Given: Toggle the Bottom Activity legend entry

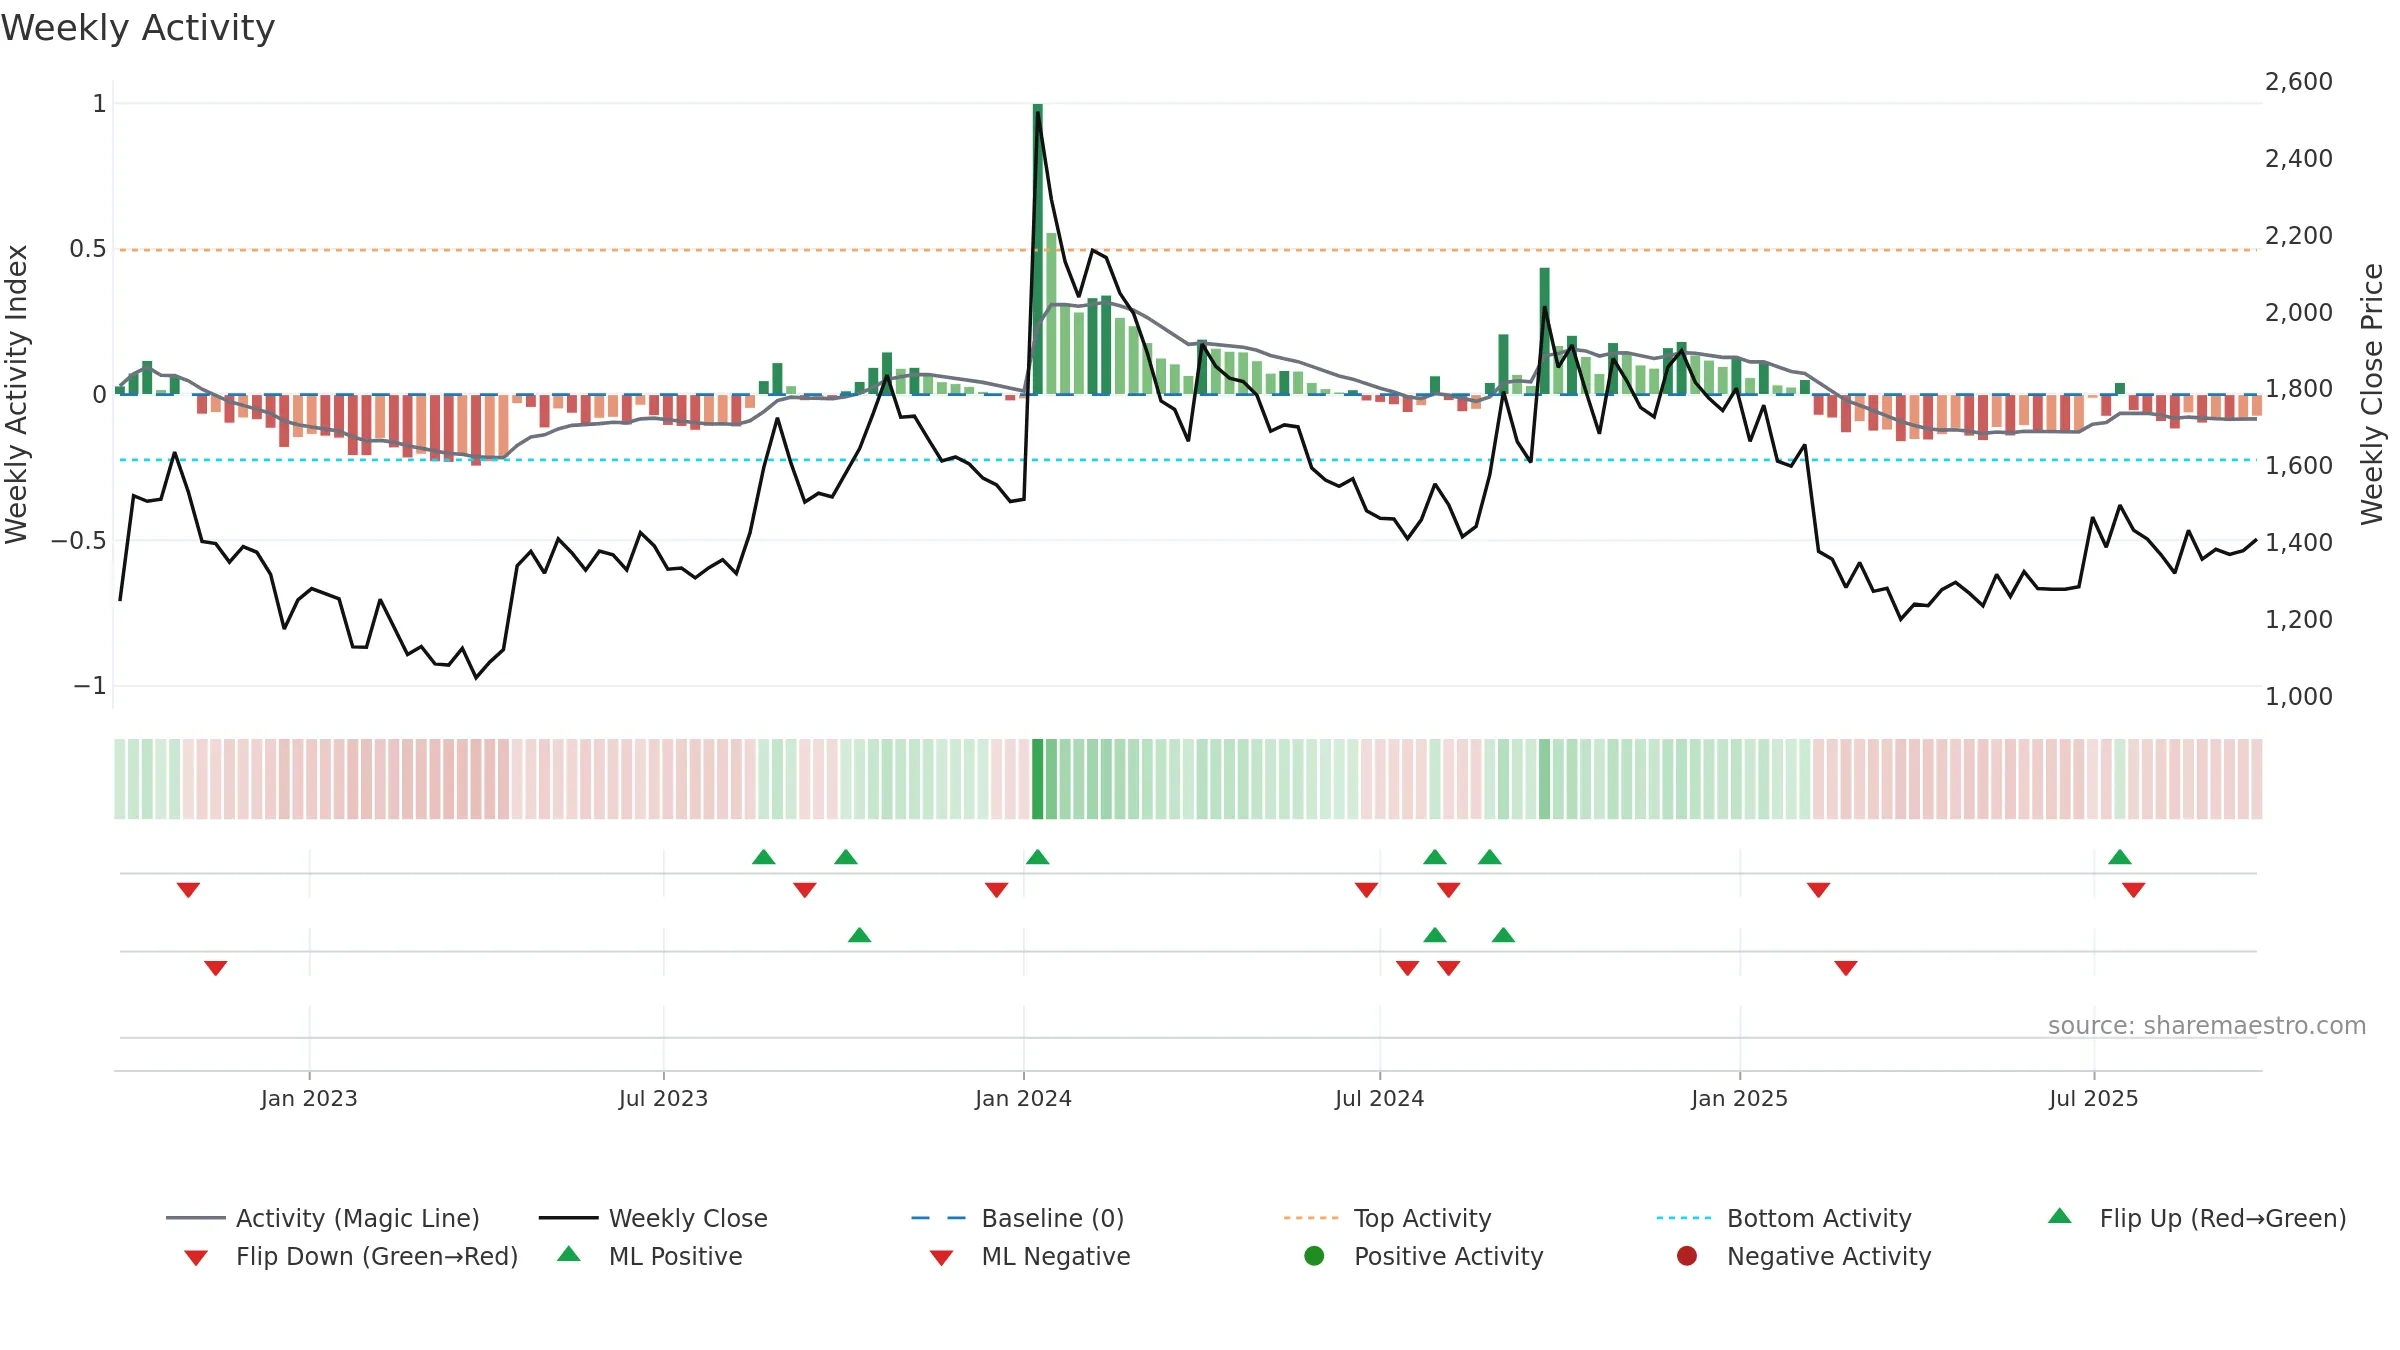Looking at the screenshot, I should point(1784,1218).
